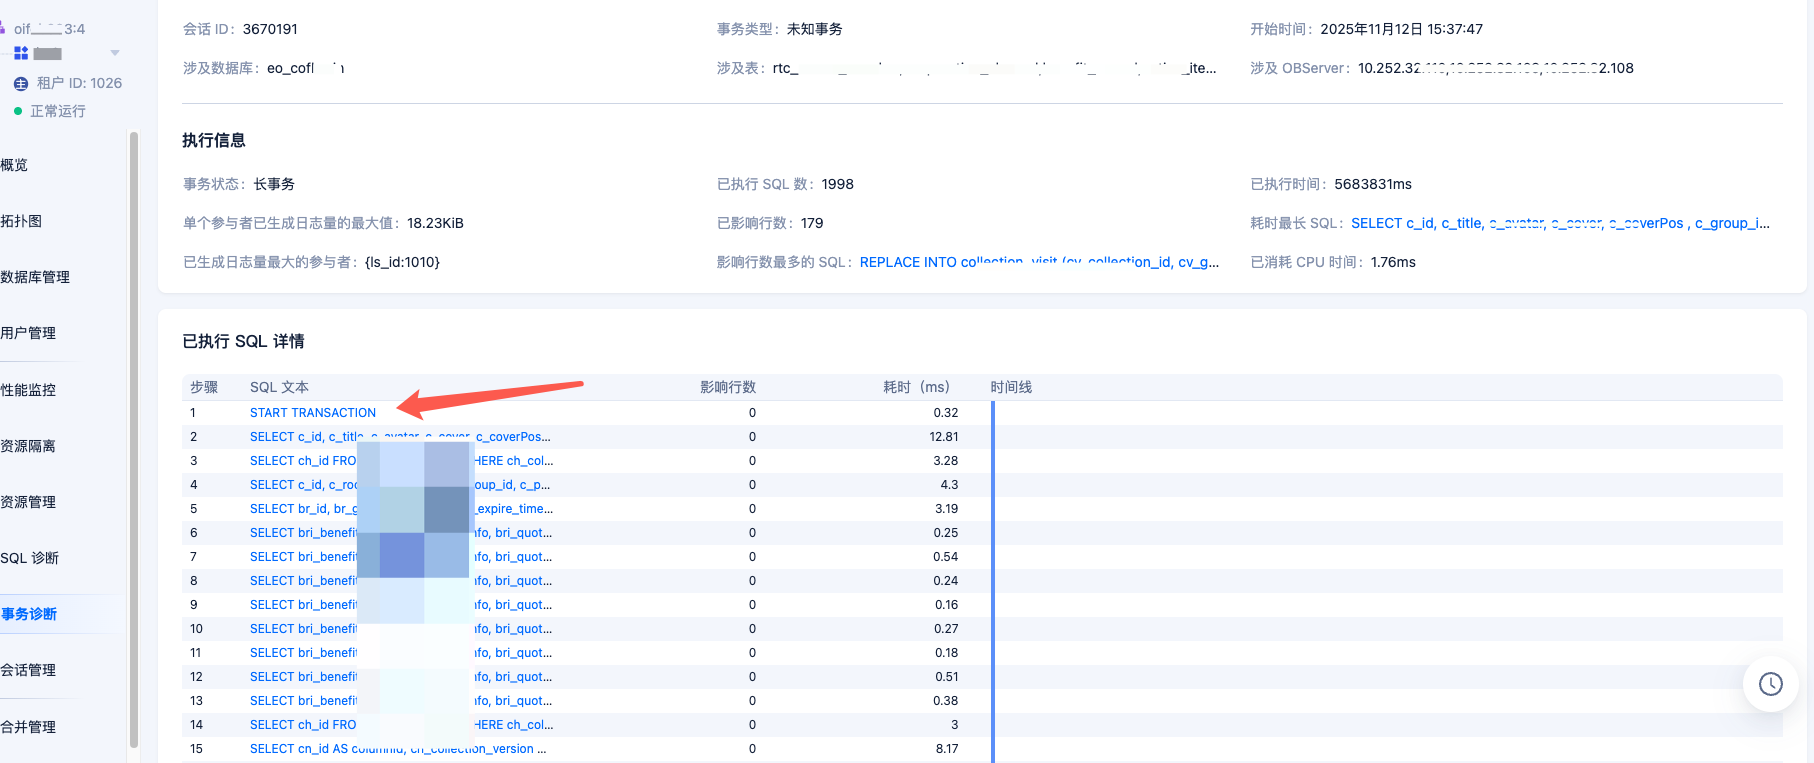This screenshot has height=763, width=1814.
Task: Go to 数据库管理 in the sidebar
Action: [36, 277]
